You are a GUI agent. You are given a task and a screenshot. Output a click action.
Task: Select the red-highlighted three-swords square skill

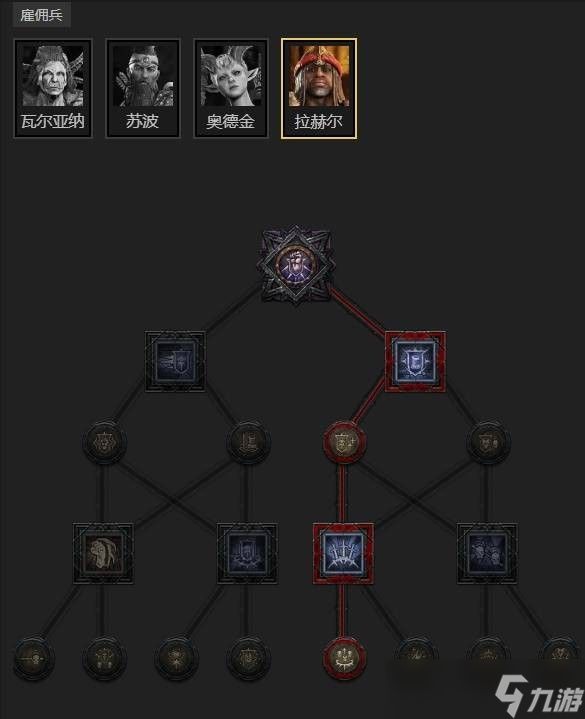tap(343, 553)
